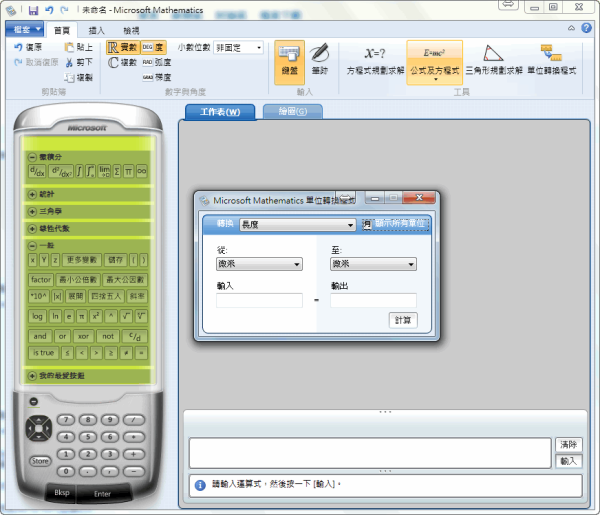Select Real numbers (實數) mode
The image size is (600, 515).
[x=122, y=47]
